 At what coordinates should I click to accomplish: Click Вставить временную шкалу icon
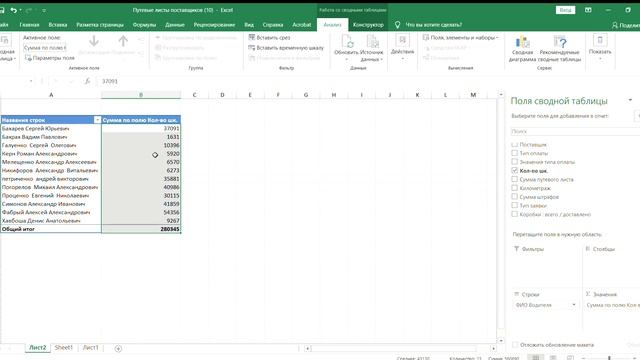(252, 48)
